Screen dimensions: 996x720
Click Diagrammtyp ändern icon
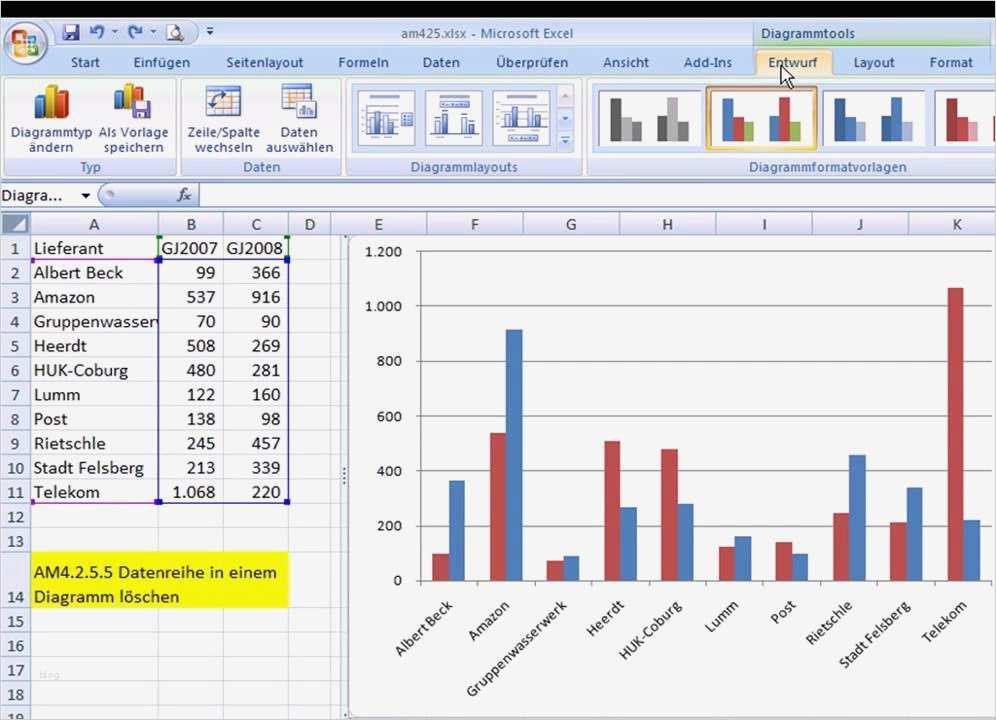[x=51, y=102]
